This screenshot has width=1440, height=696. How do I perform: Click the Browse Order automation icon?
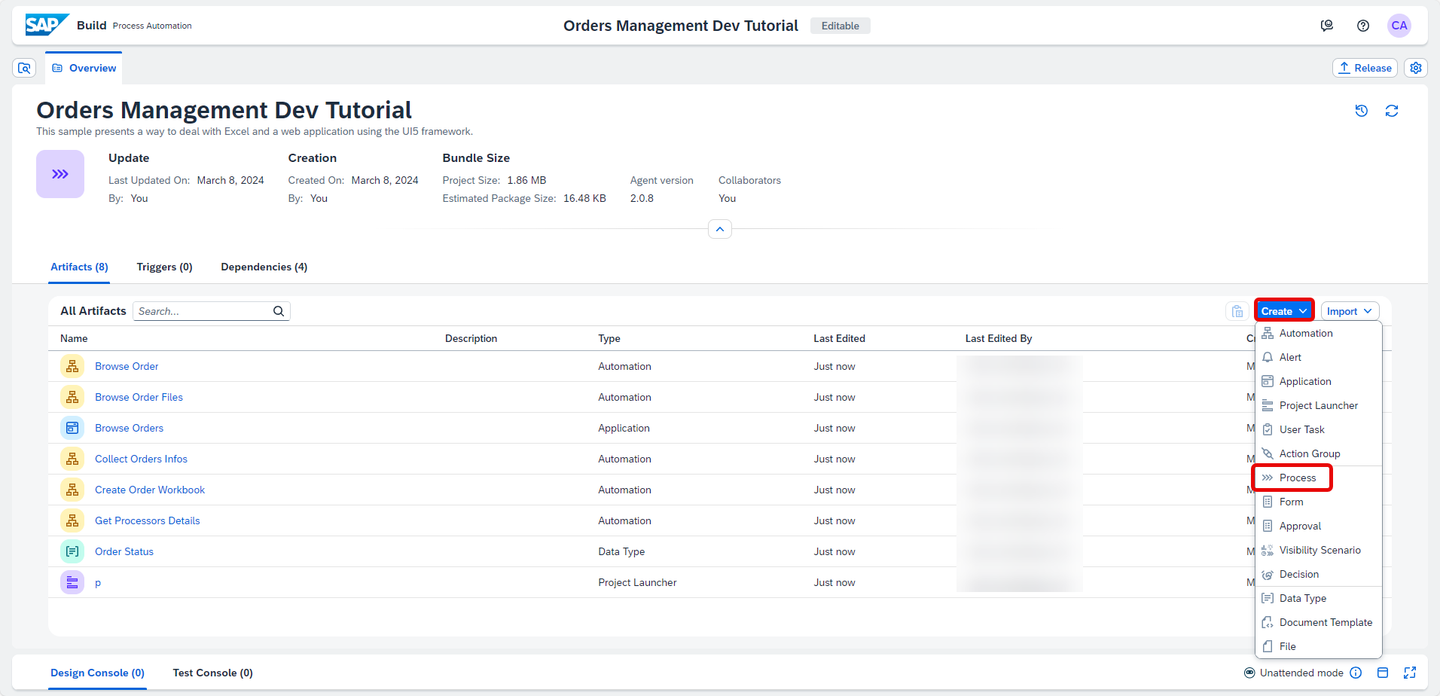click(72, 366)
